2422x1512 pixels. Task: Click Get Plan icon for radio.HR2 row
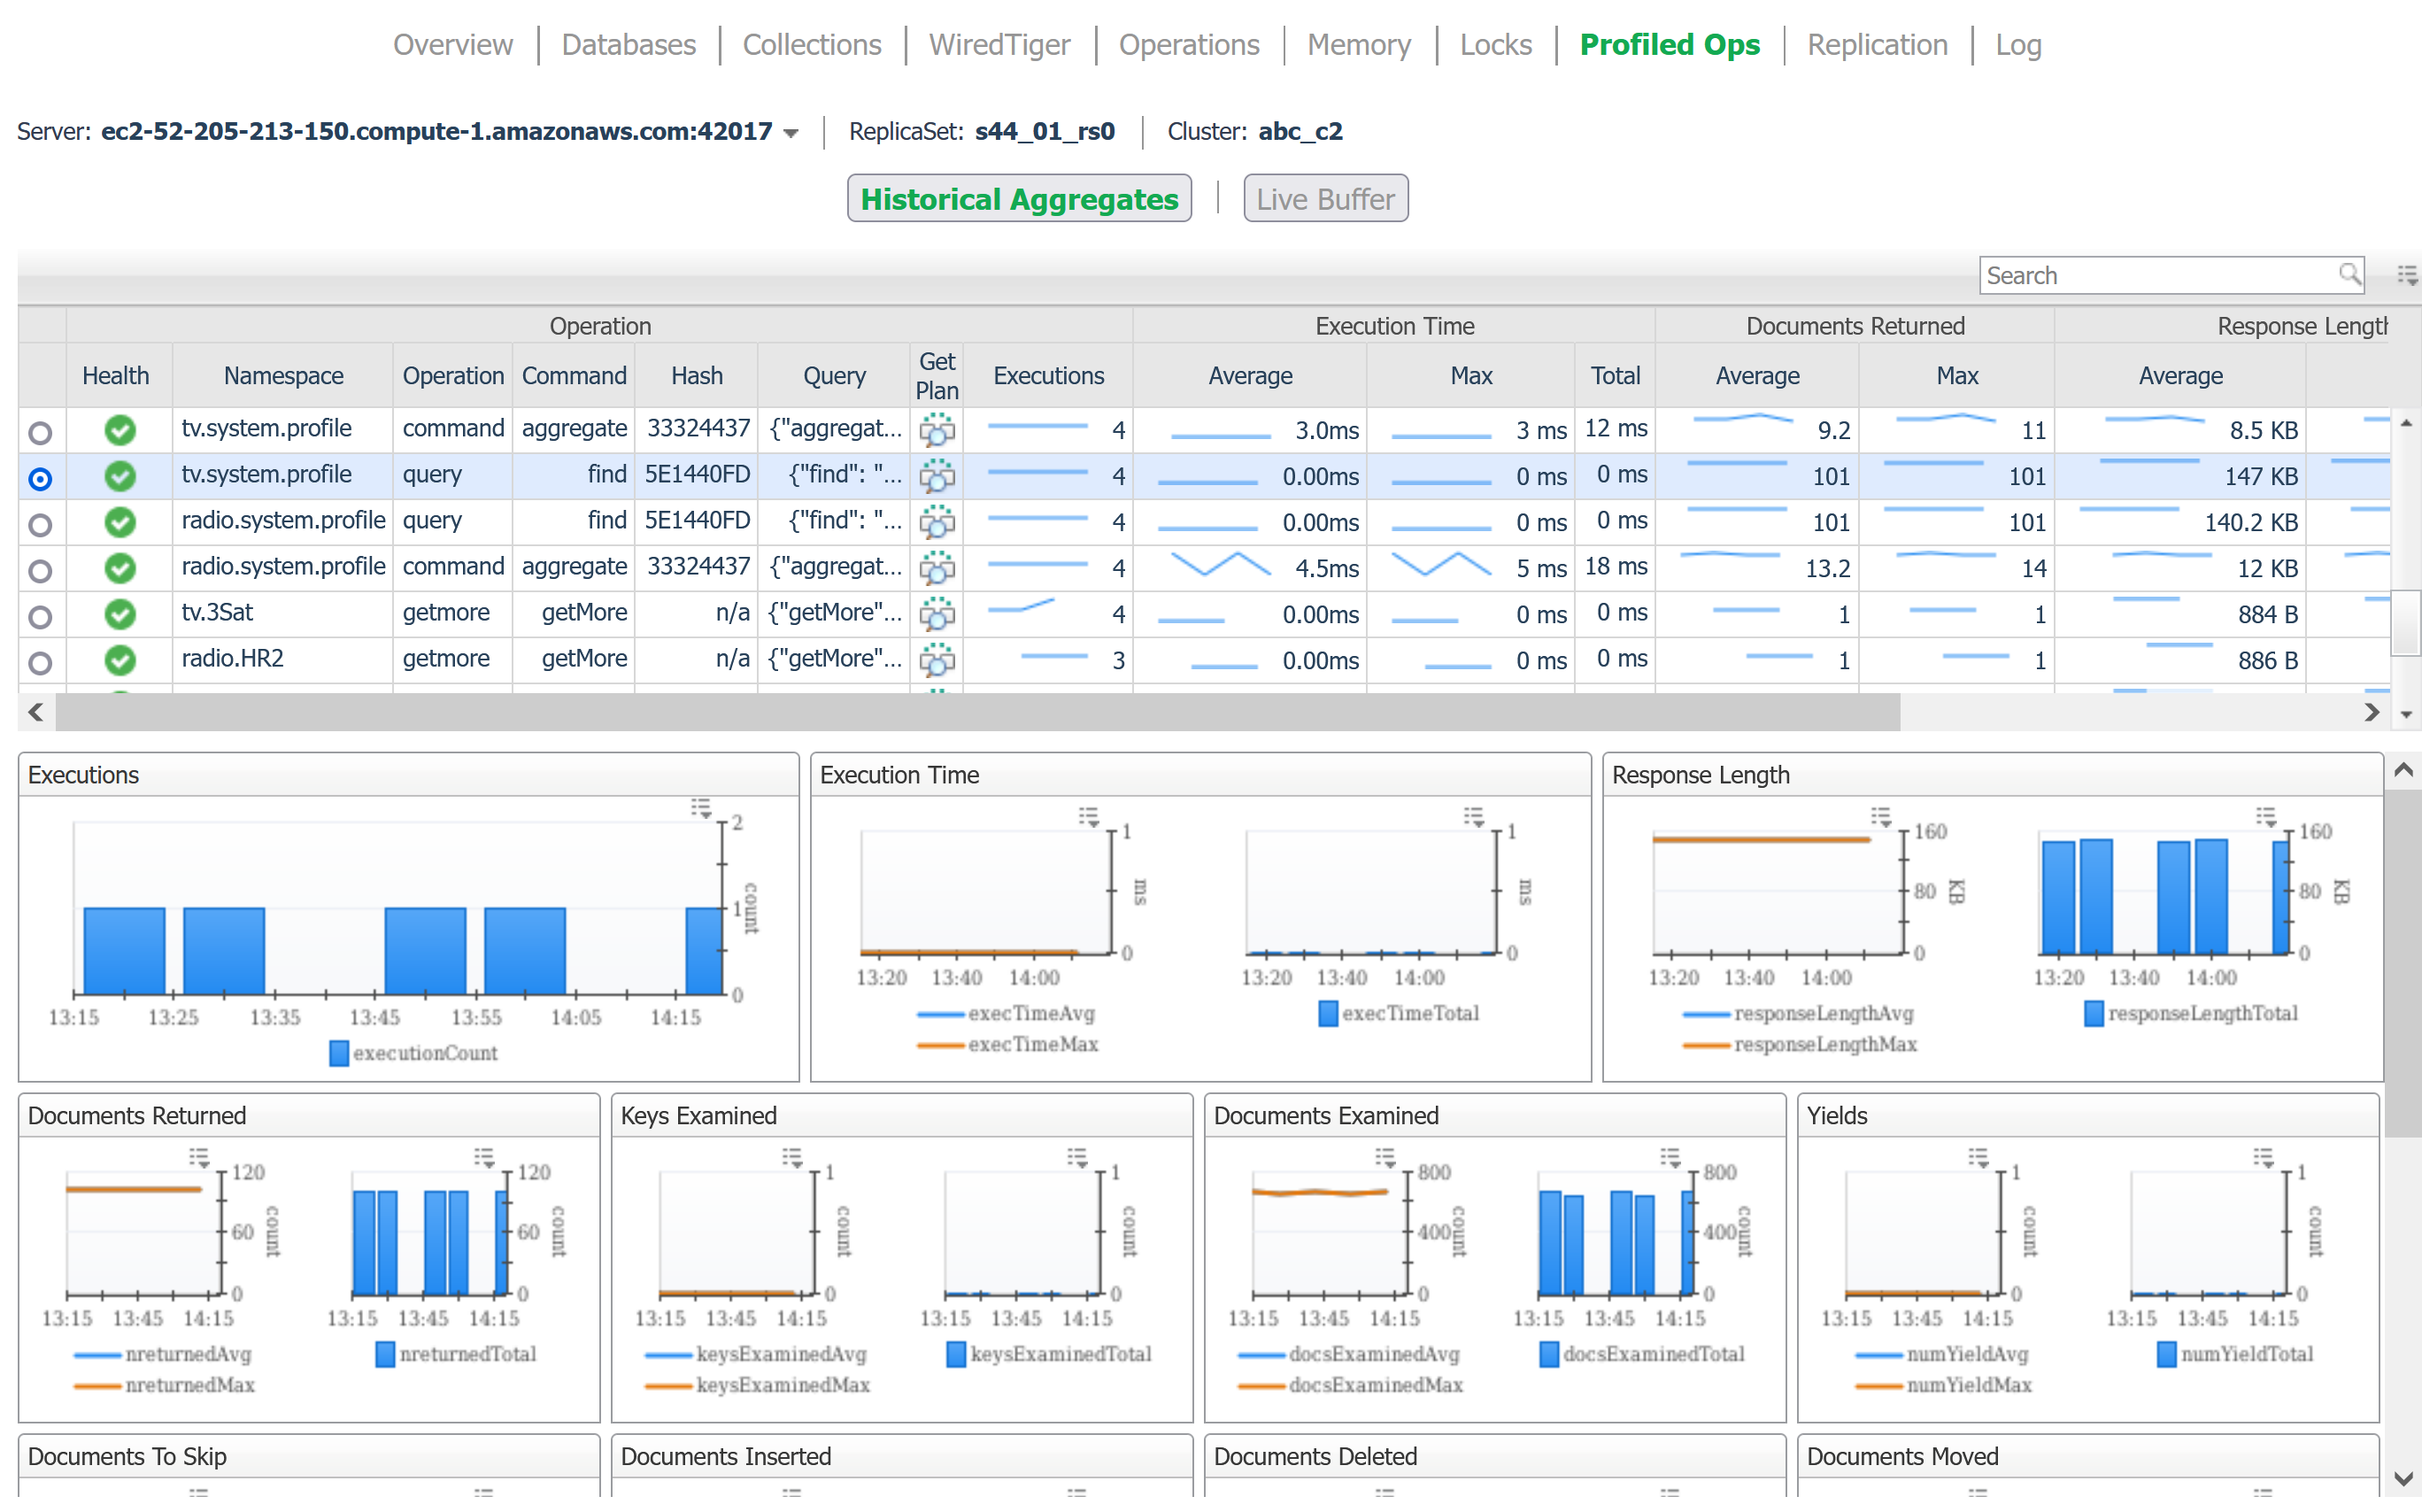coord(936,660)
